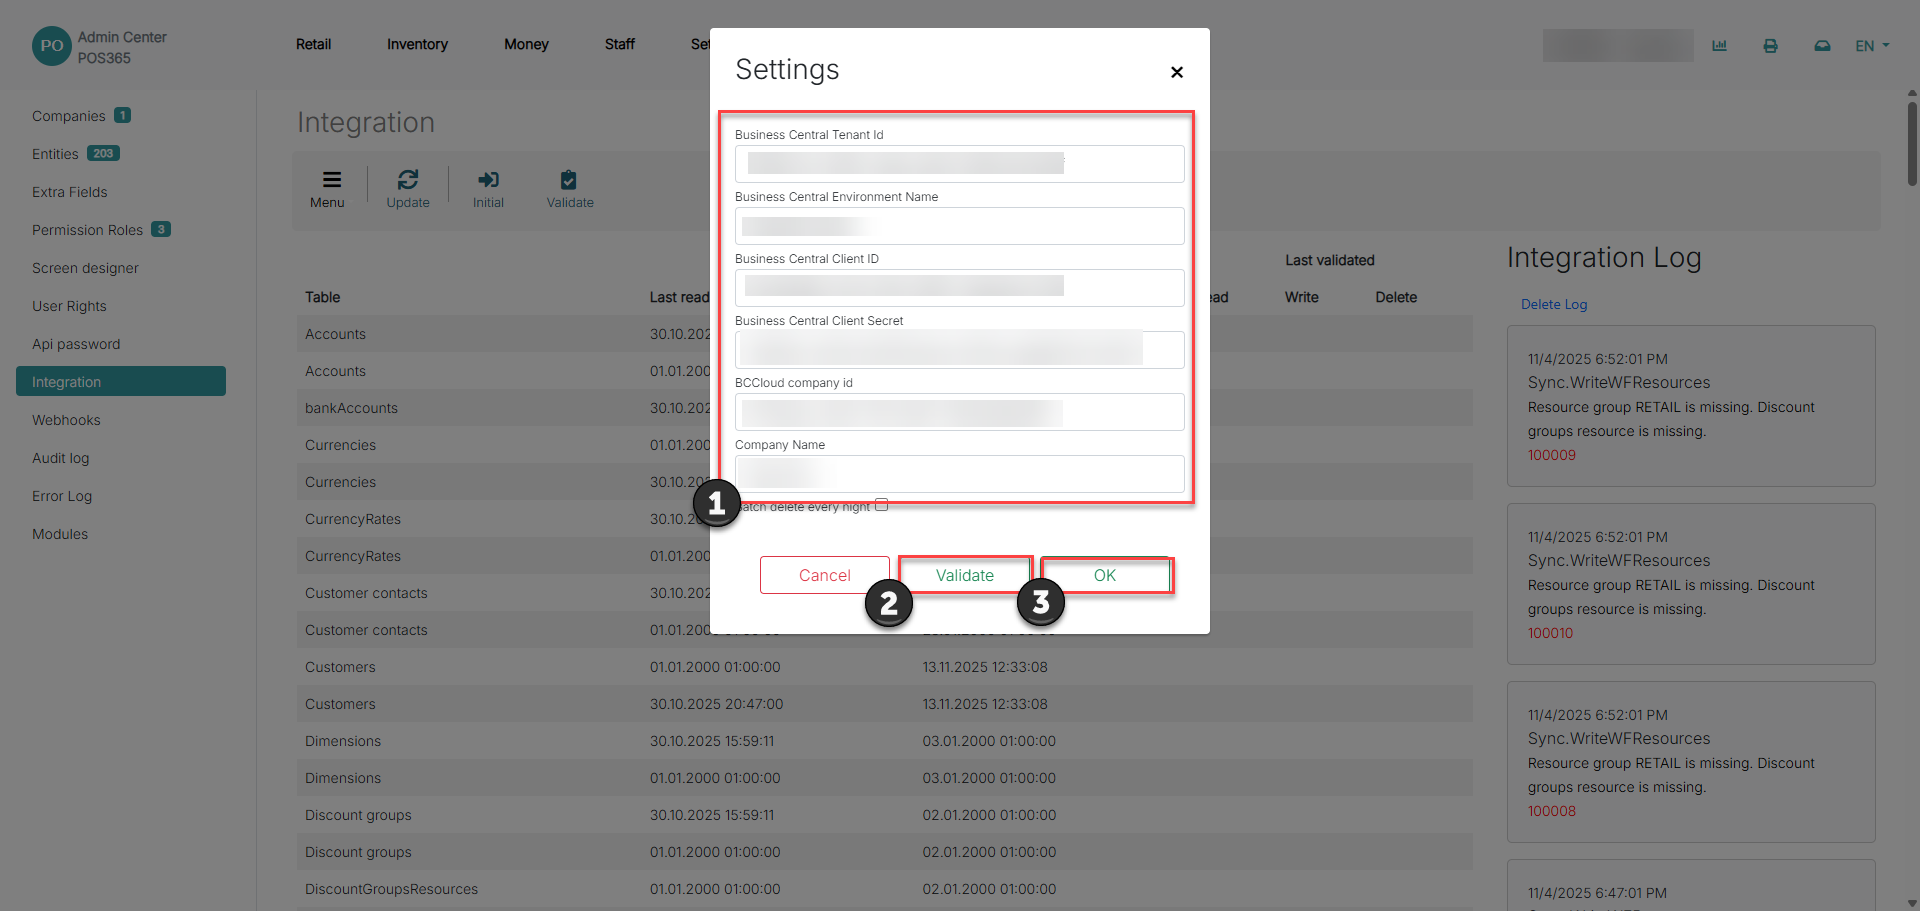Click log reference 100010
This screenshot has width=1920, height=911.
pos(1550,633)
